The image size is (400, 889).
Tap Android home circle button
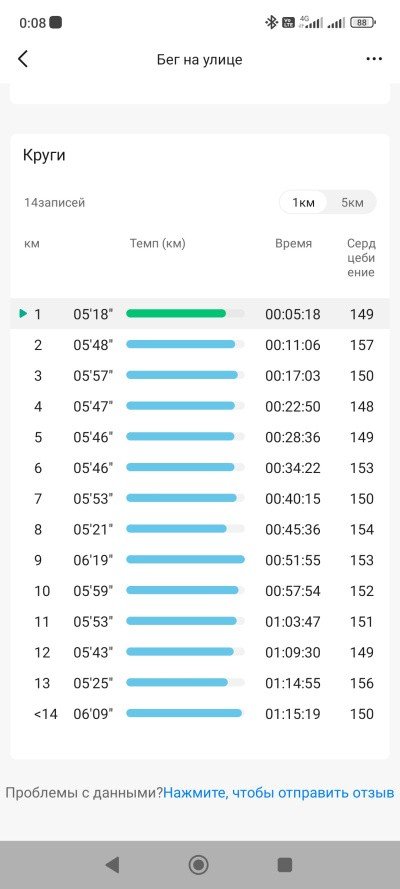pyautogui.click(x=198, y=865)
